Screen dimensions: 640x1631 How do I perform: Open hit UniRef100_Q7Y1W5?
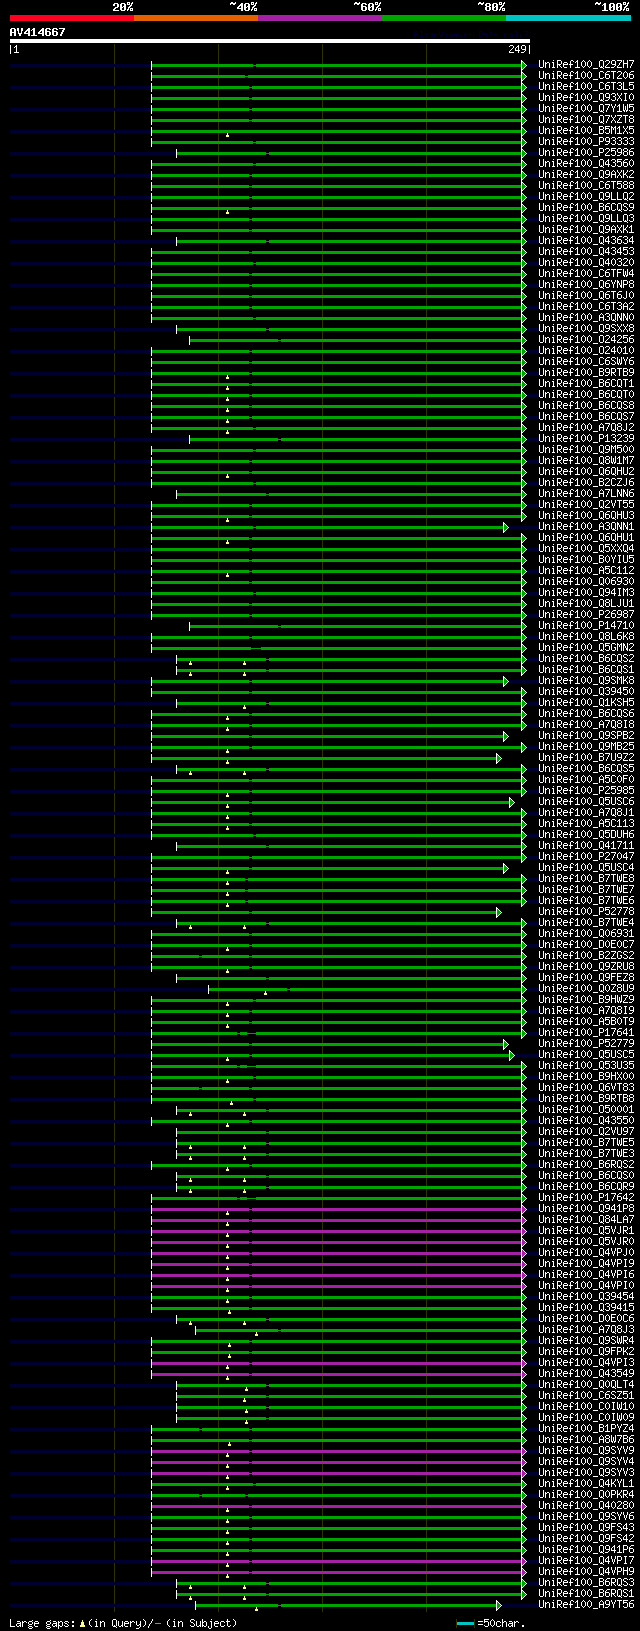(x=586, y=109)
